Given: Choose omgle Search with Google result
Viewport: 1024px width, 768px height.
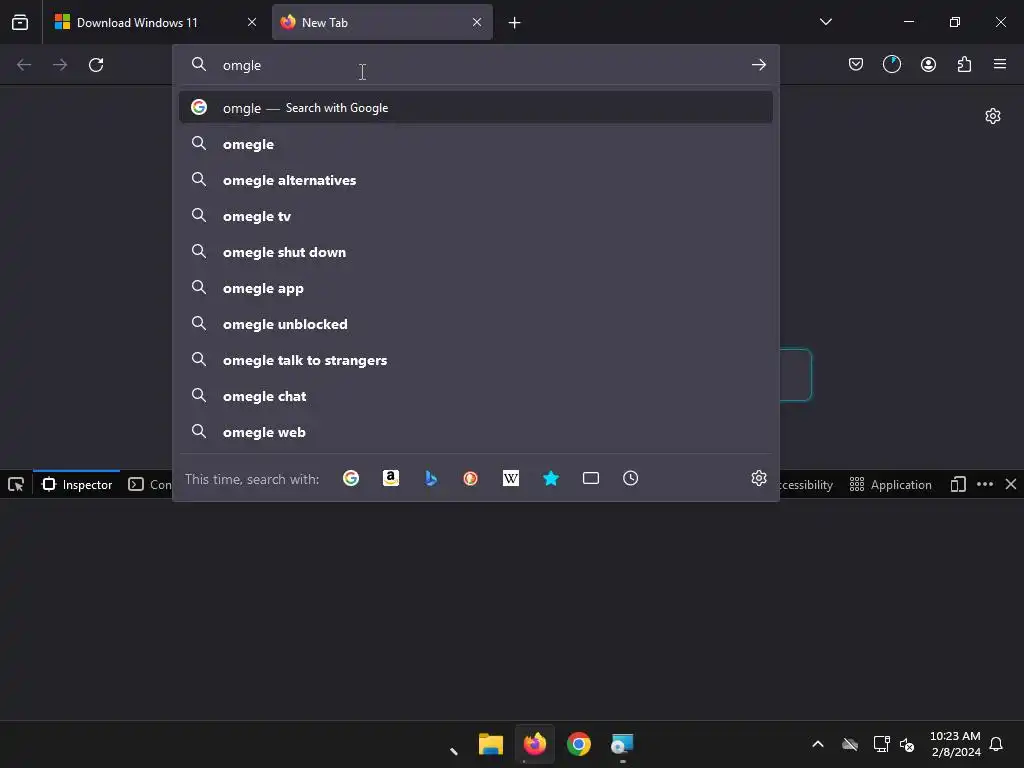Looking at the screenshot, I should (476, 108).
